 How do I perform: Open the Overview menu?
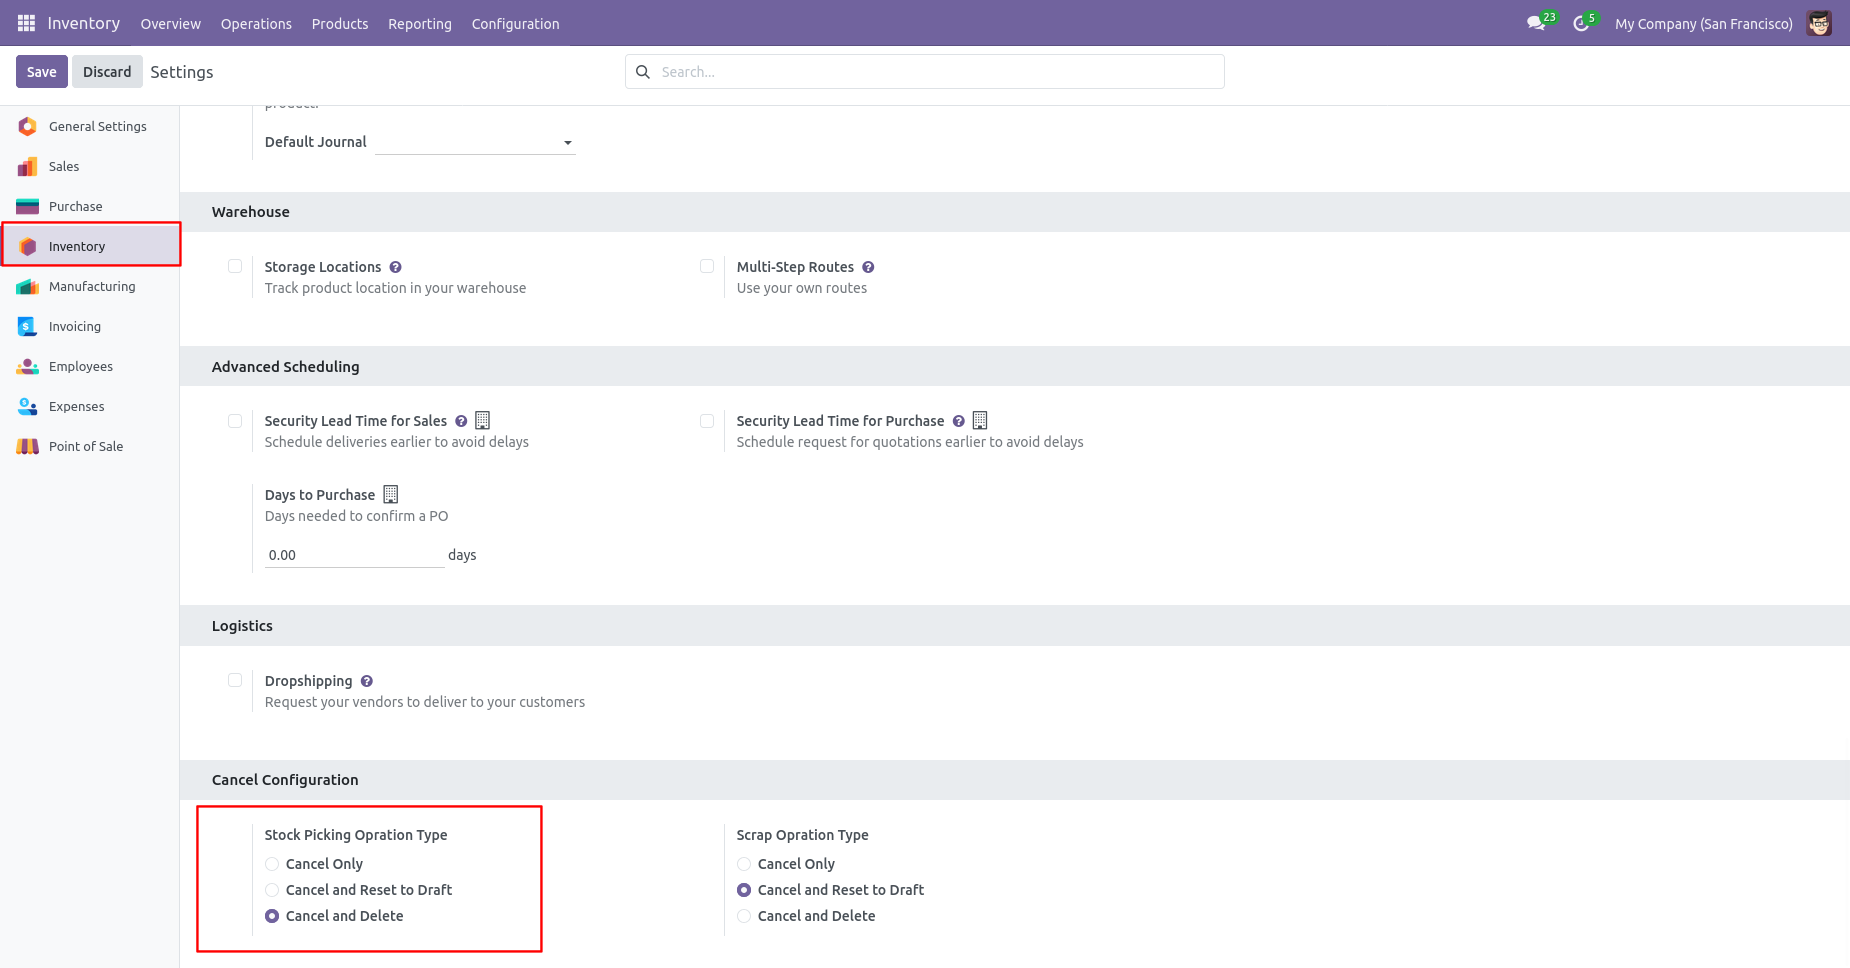(x=170, y=23)
